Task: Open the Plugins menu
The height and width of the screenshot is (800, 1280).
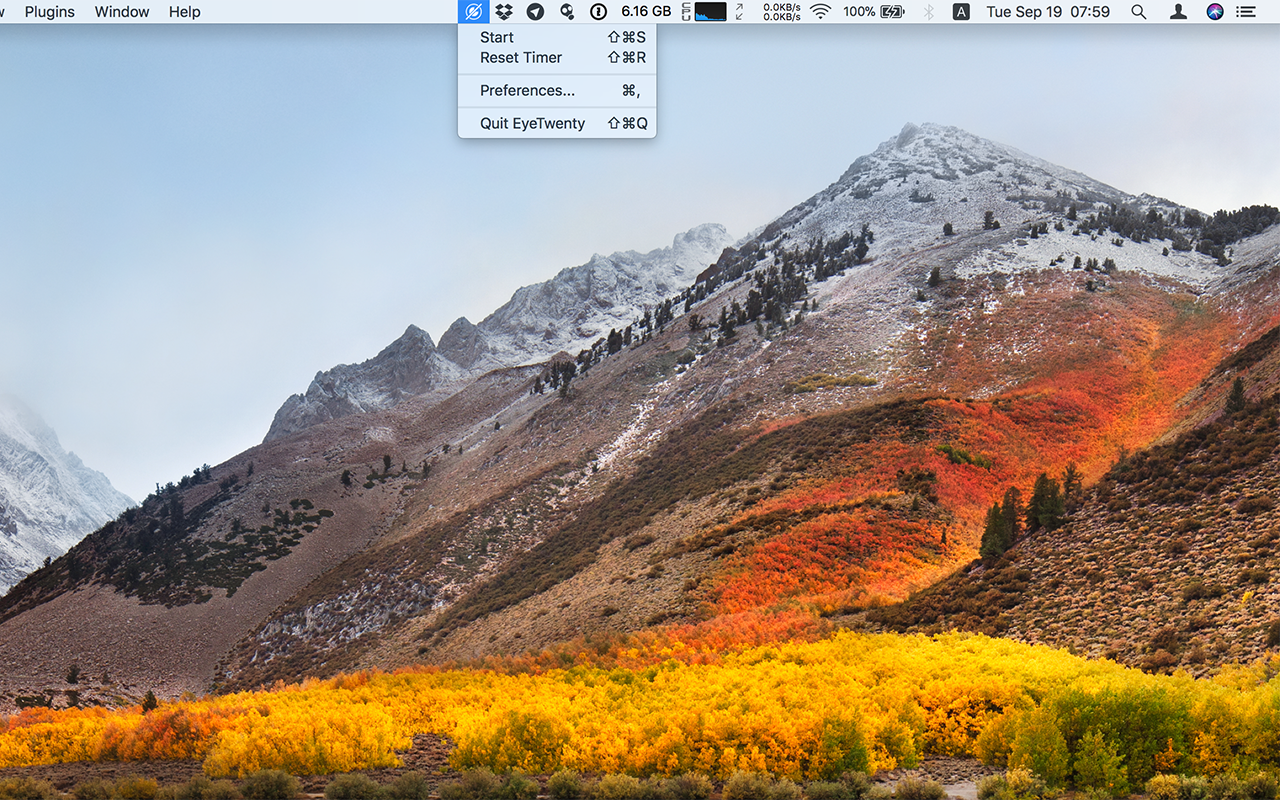Action: tap(50, 12)
